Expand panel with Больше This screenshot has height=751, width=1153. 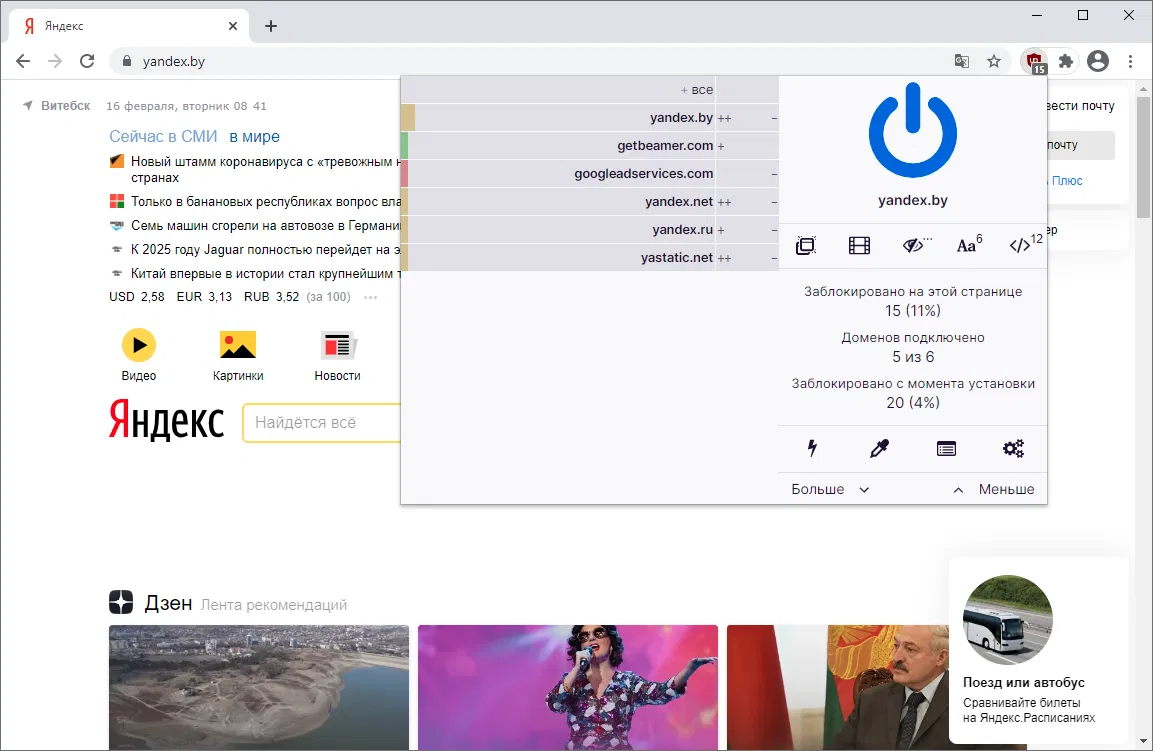pyautogui.click(x=830, y=489)
